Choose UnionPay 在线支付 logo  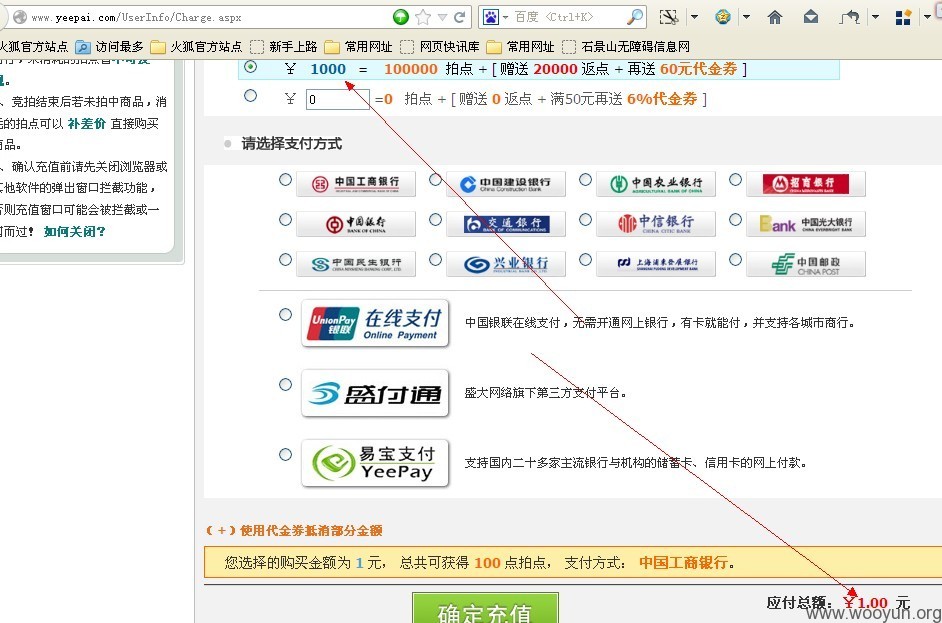click(x=375, y=323)
